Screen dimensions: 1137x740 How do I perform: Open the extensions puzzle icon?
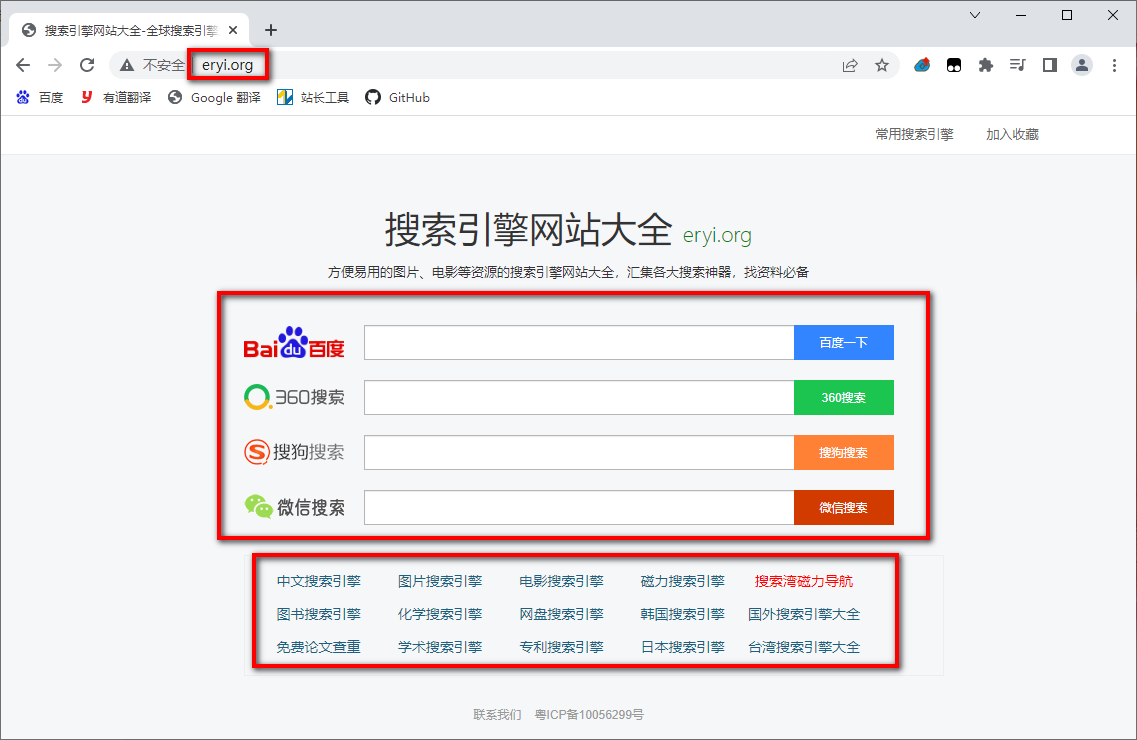click(985, 65)
